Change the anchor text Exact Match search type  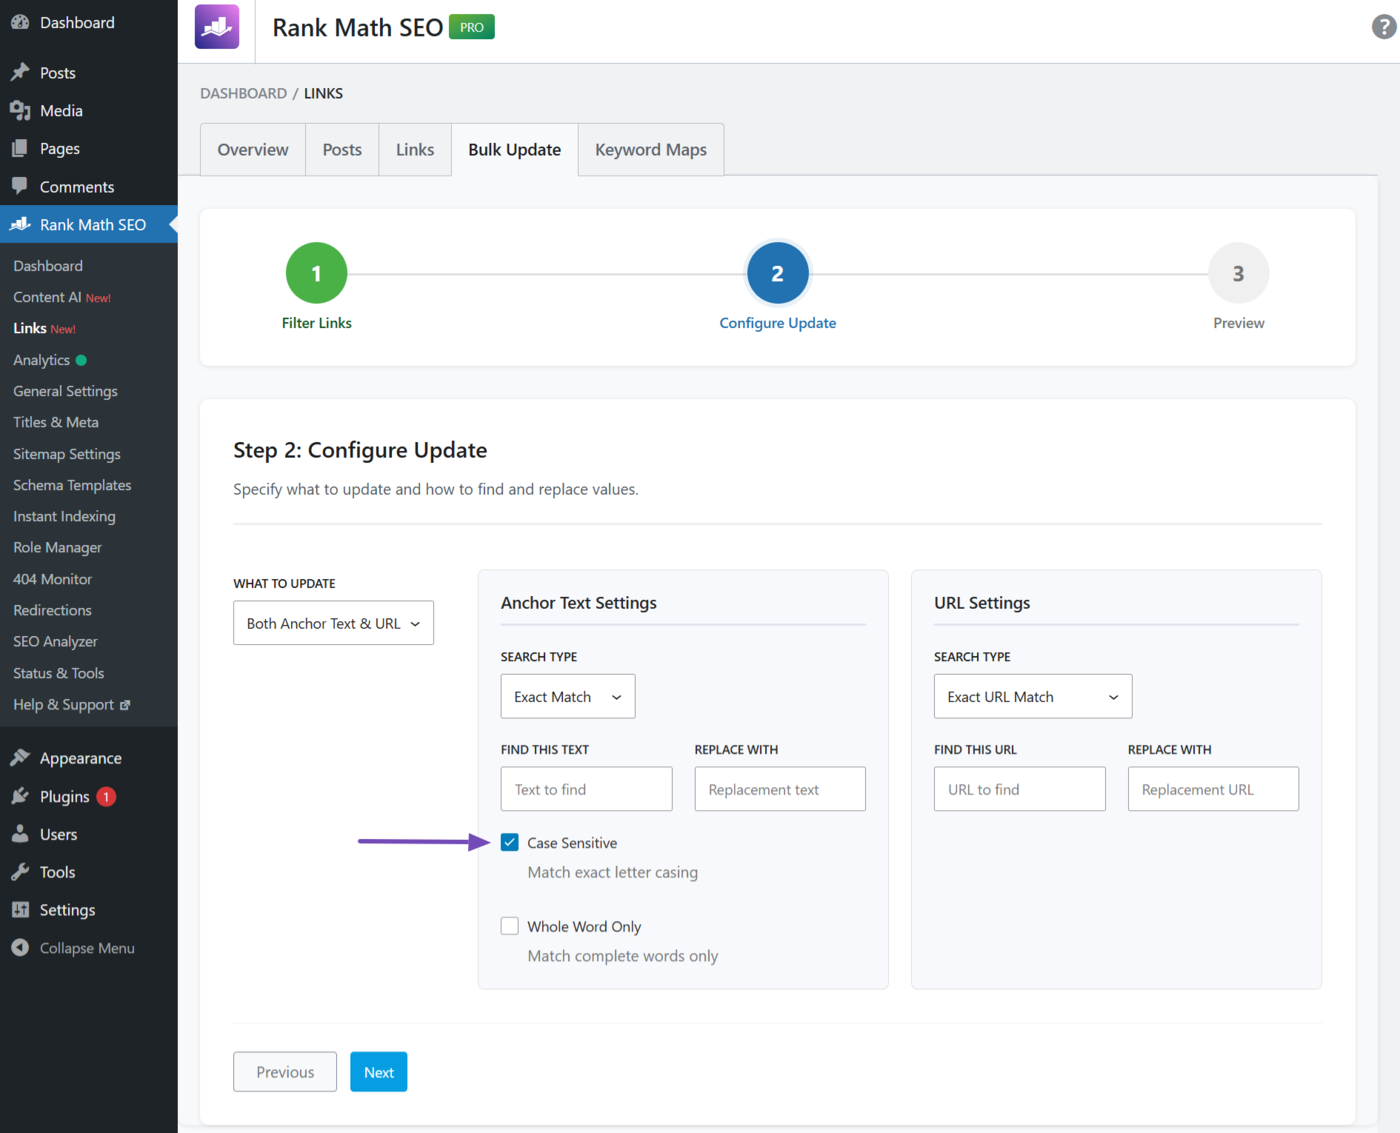pos(567,696)
